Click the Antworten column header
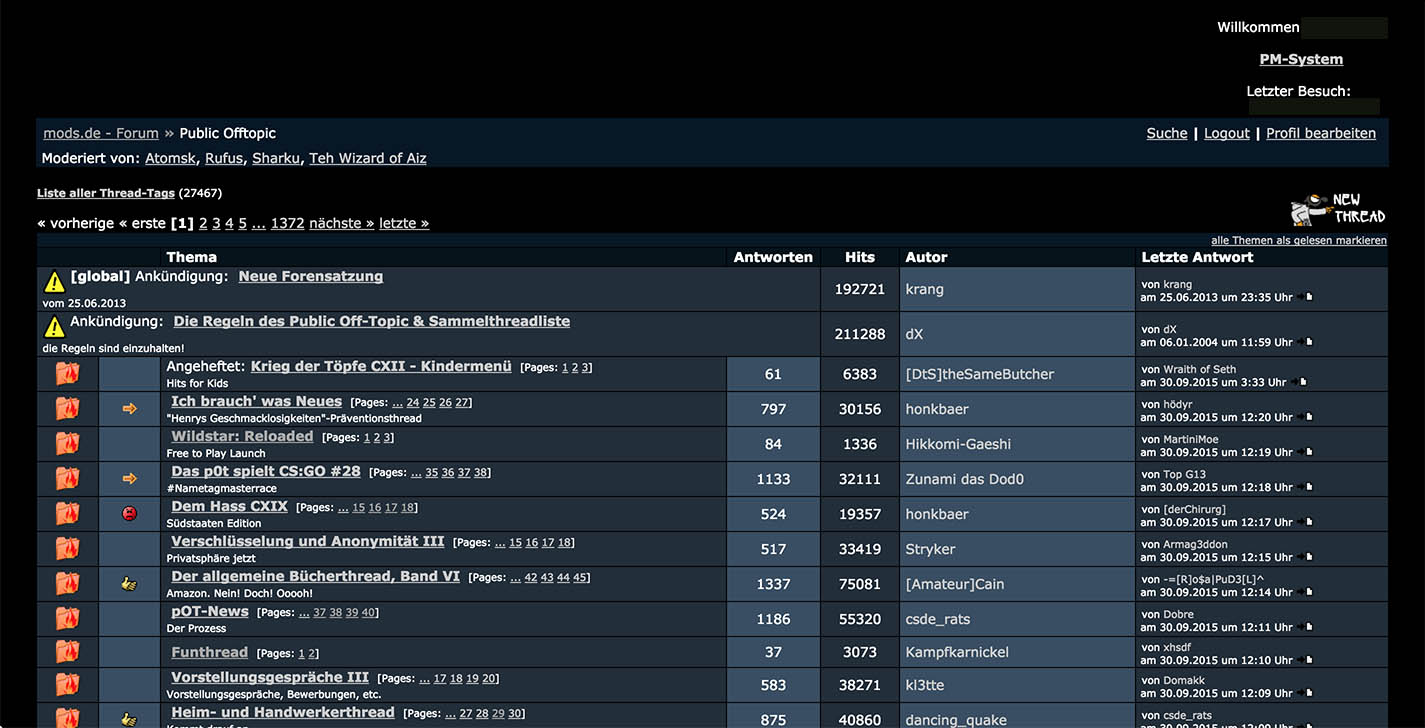The height and width of the screenshot is (728, 1425). coord(773,257)
